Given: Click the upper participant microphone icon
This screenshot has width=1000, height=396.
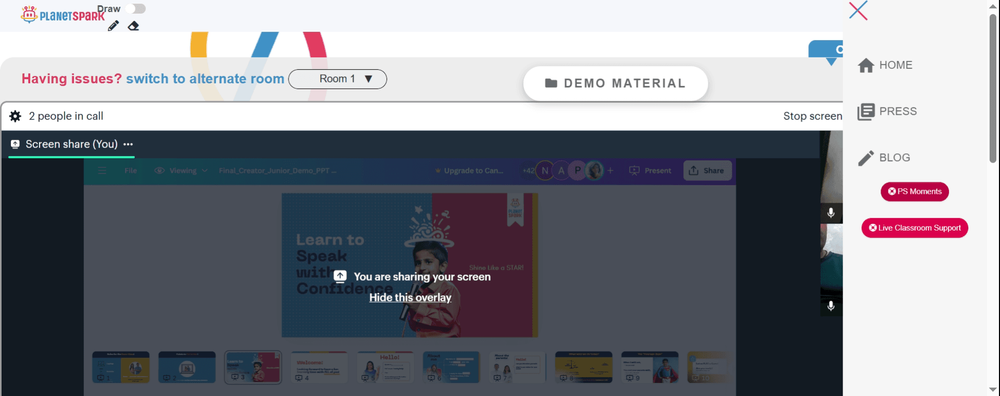Looking at the screenshot, I should point(831,213).
